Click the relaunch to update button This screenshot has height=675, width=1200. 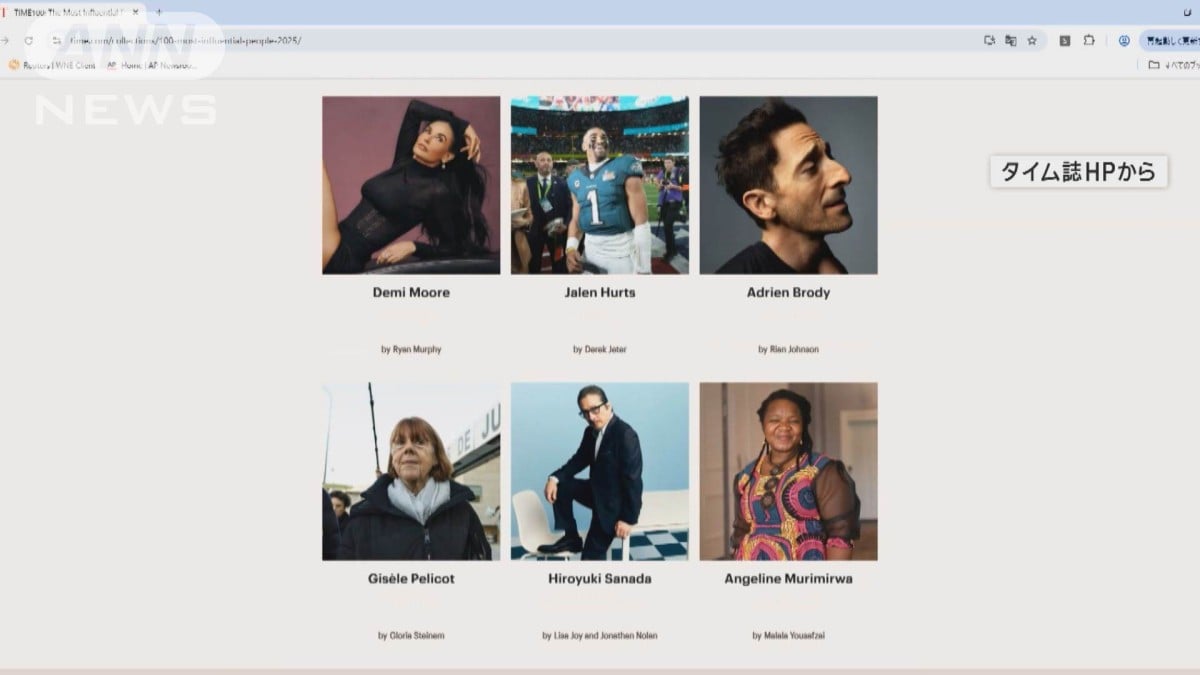coord(1170,41)
